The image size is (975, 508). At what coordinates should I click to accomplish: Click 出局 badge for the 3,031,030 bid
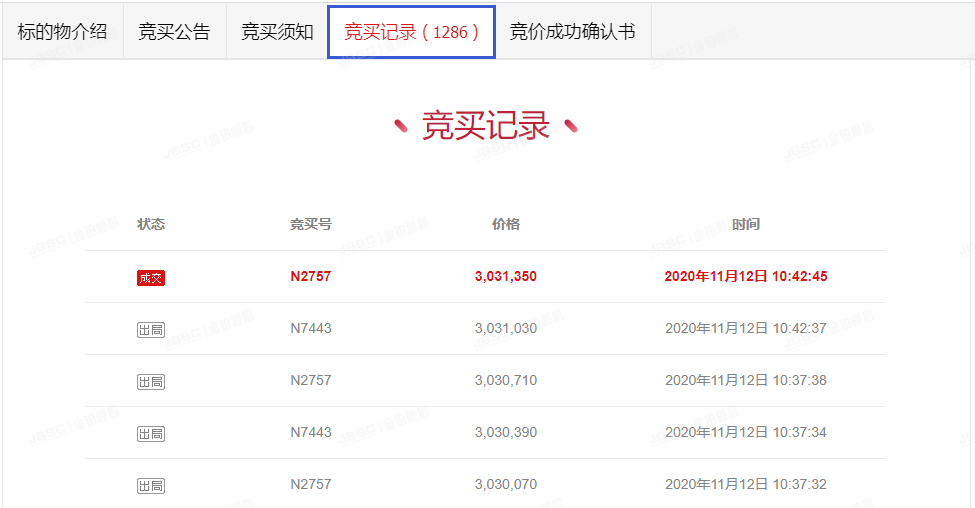click(x=150, y=329)
